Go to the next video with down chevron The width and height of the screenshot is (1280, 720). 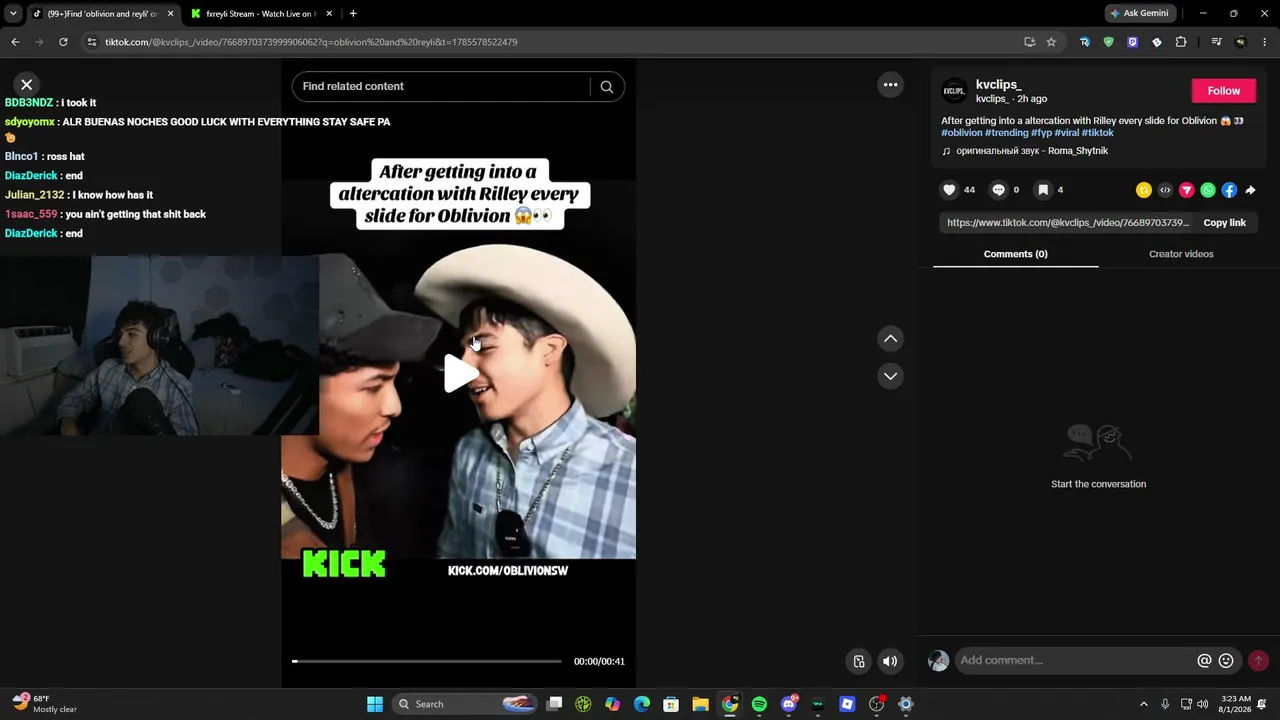[x=890, y=376]
